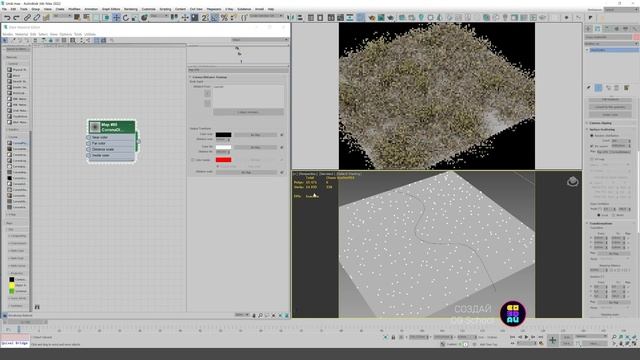The image size is (640, 360).
Task: Switch to the Create command panel tab
Action: tap(589, 29)
